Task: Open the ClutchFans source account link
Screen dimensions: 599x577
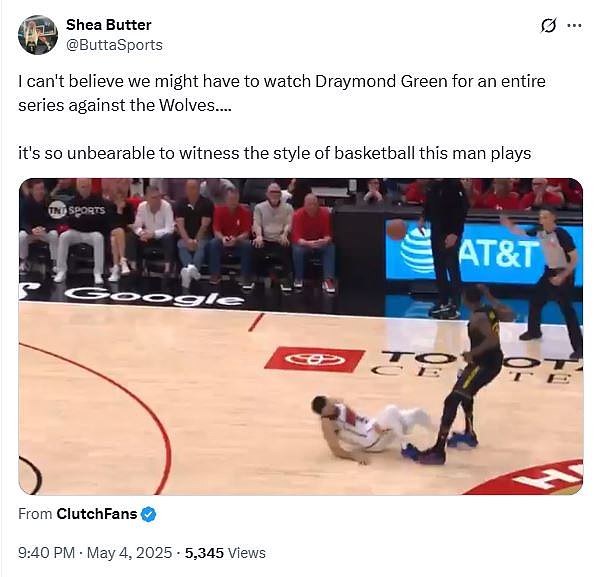Action: (x=97, y=514)
